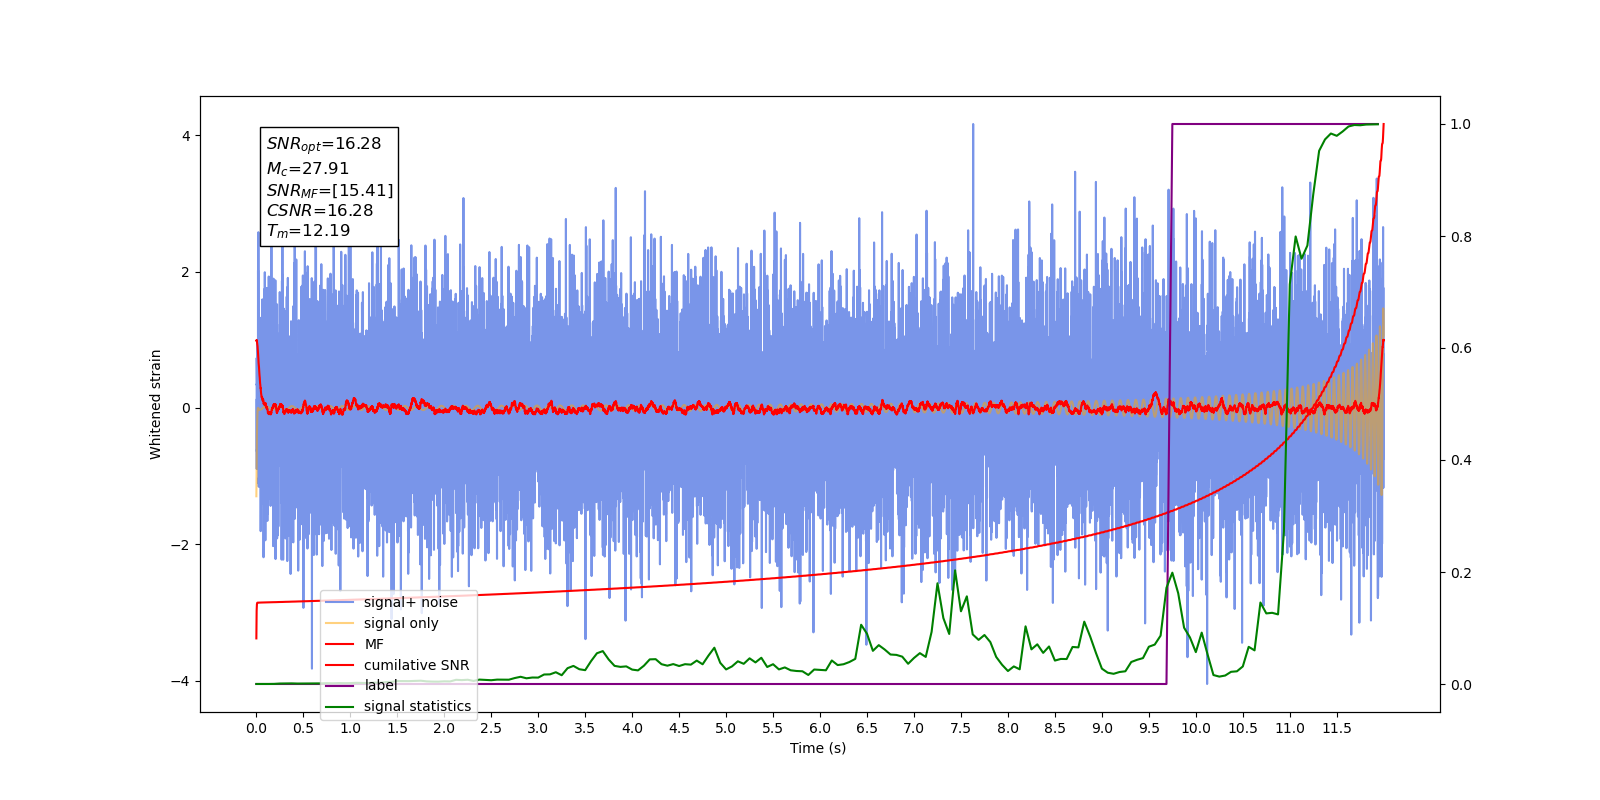
Task: Click the left-axis tick label −4
Action: [x=180, y=681]
